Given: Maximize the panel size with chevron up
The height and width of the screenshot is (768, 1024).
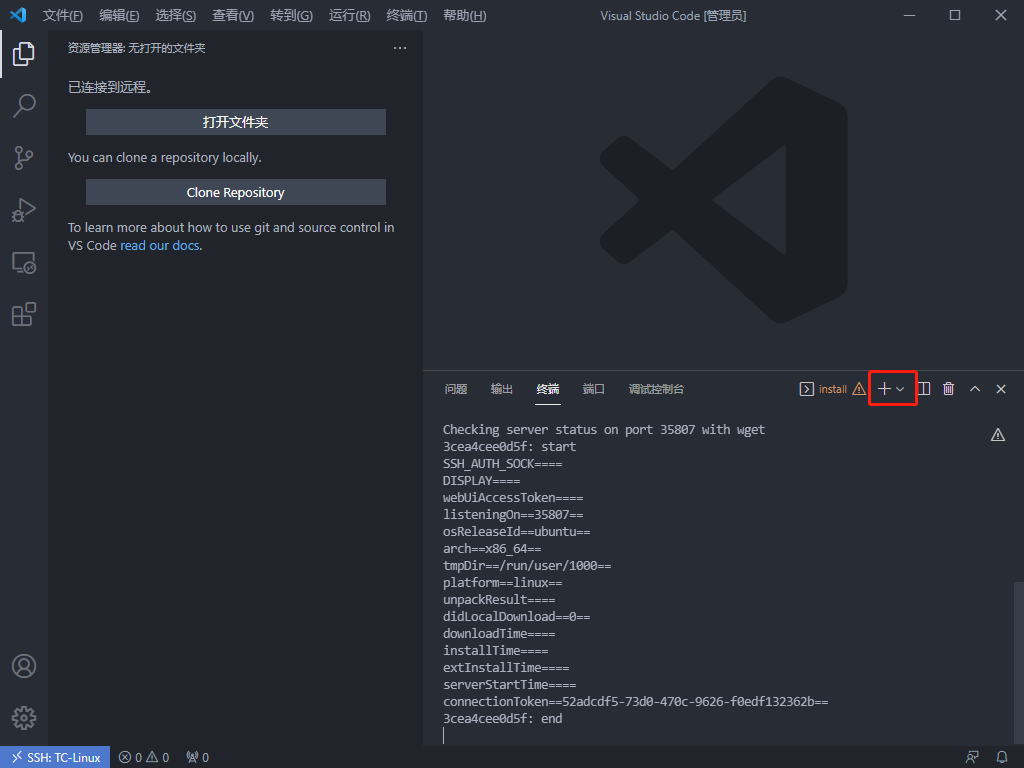Looking at the screenshot, I should (975, 389).
